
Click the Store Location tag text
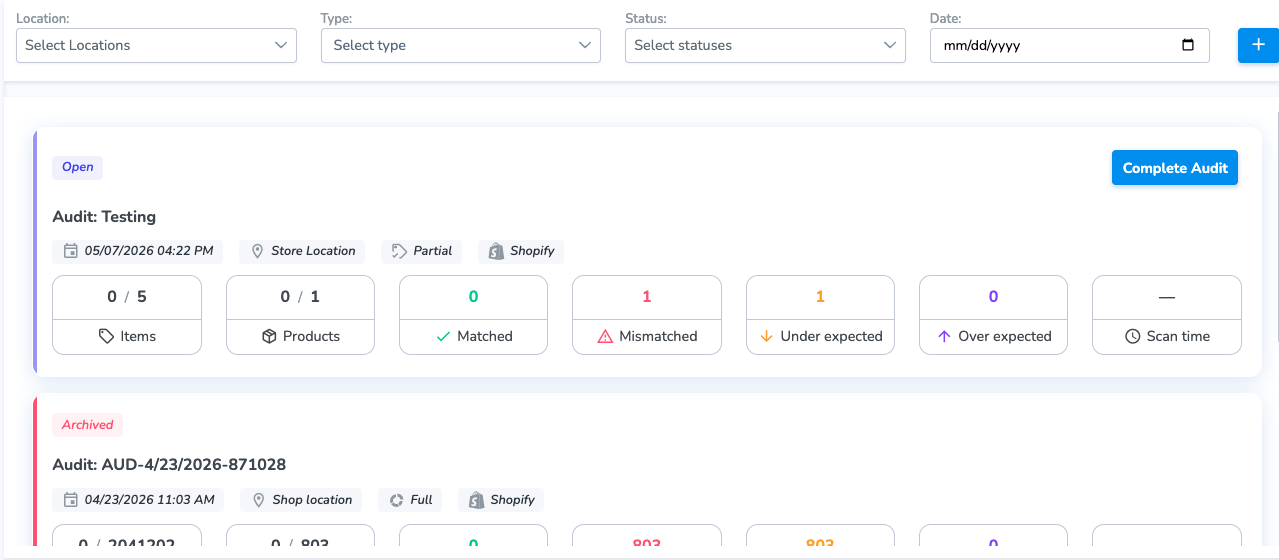(313, 251)
